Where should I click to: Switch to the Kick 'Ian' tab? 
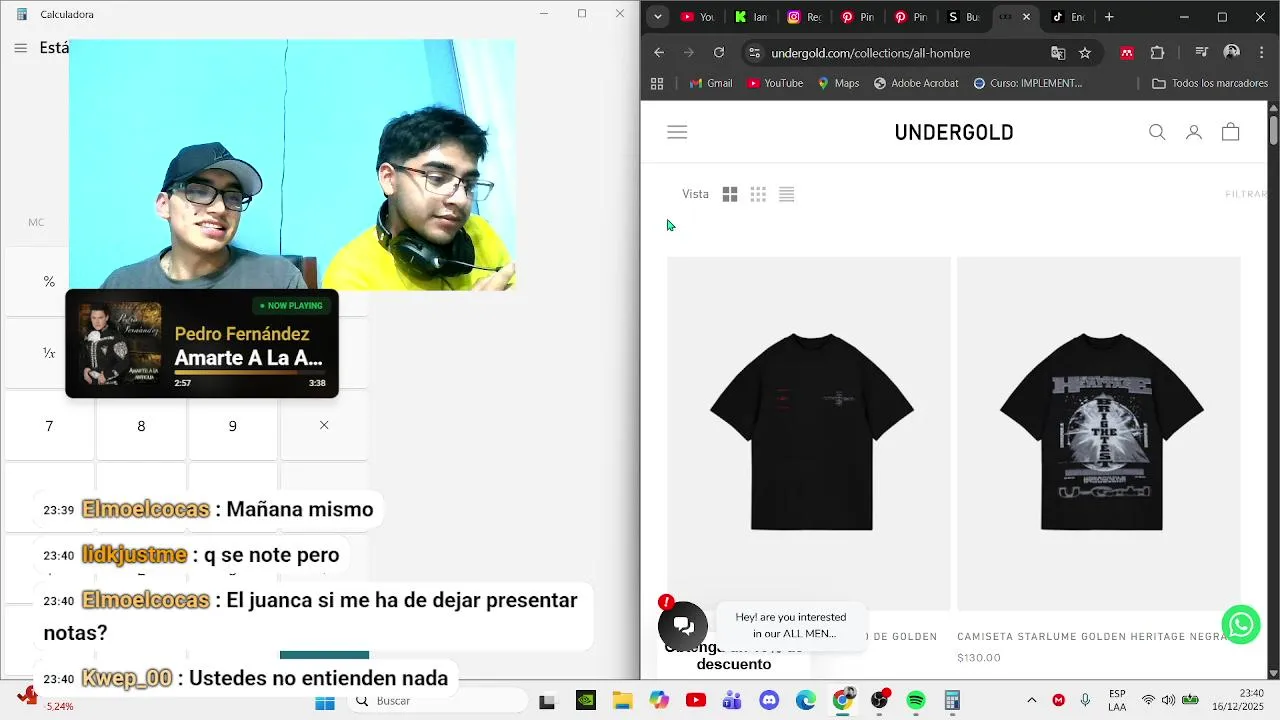coord(751,17)
